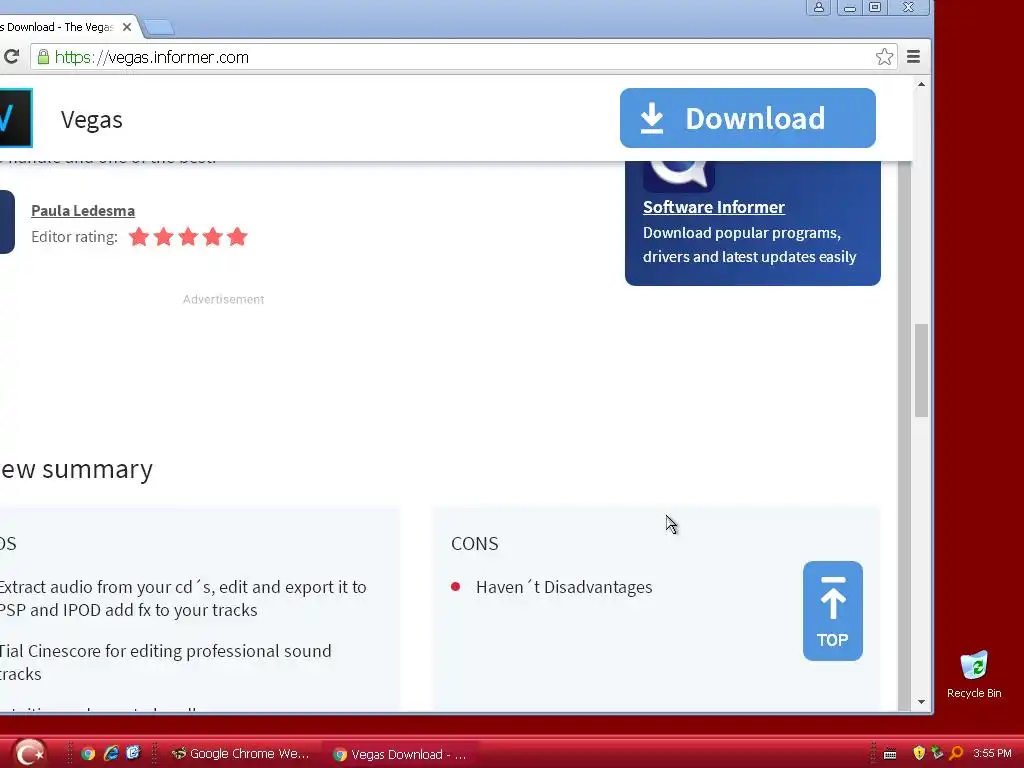Click the Software Informer logo image
The image size is (1024, 768).
click(679, 174)
